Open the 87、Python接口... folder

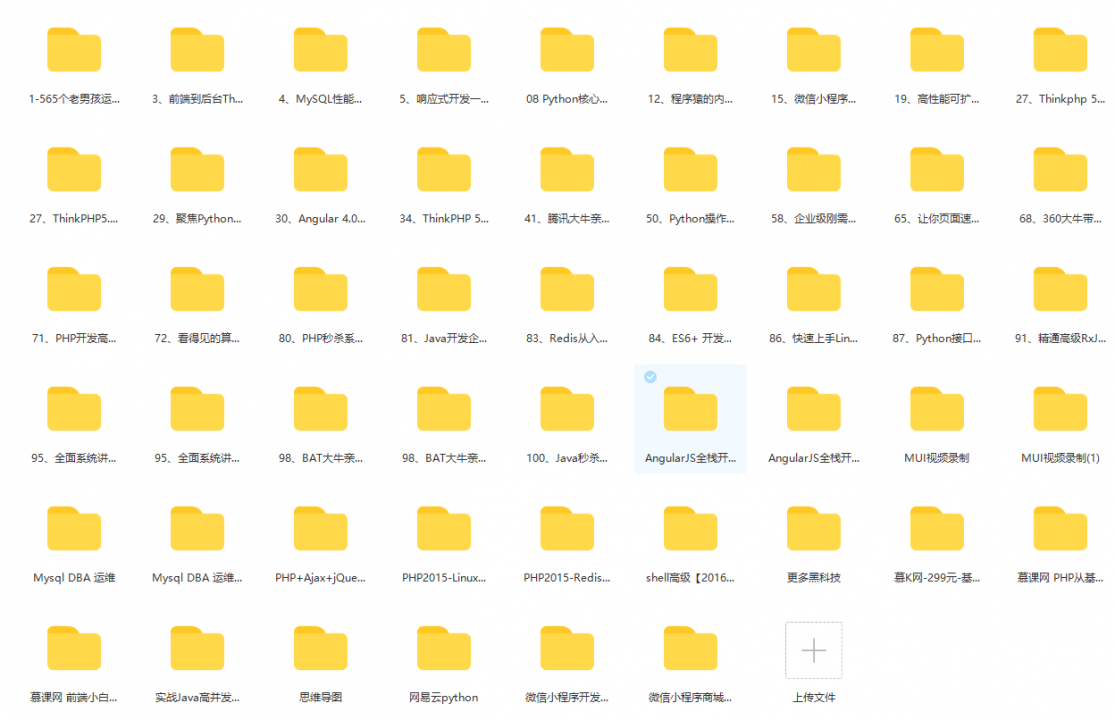click(x=937, y=289)
